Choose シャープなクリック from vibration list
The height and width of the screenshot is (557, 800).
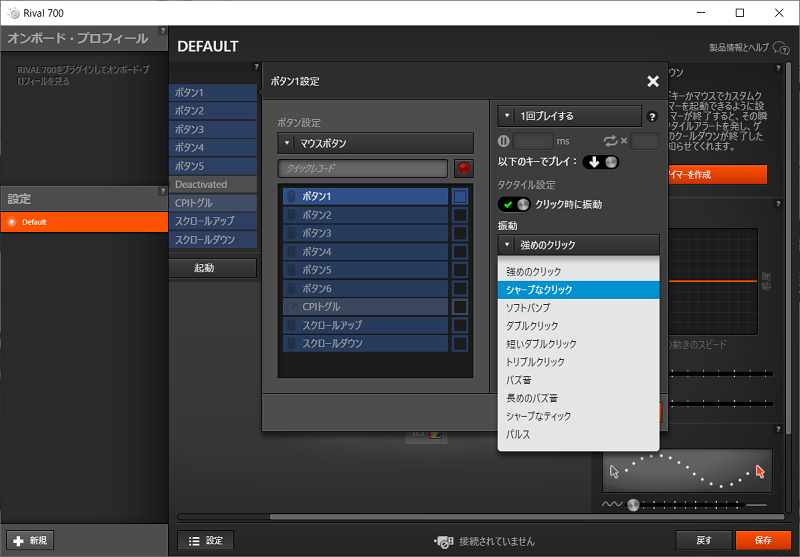[579, 290]
